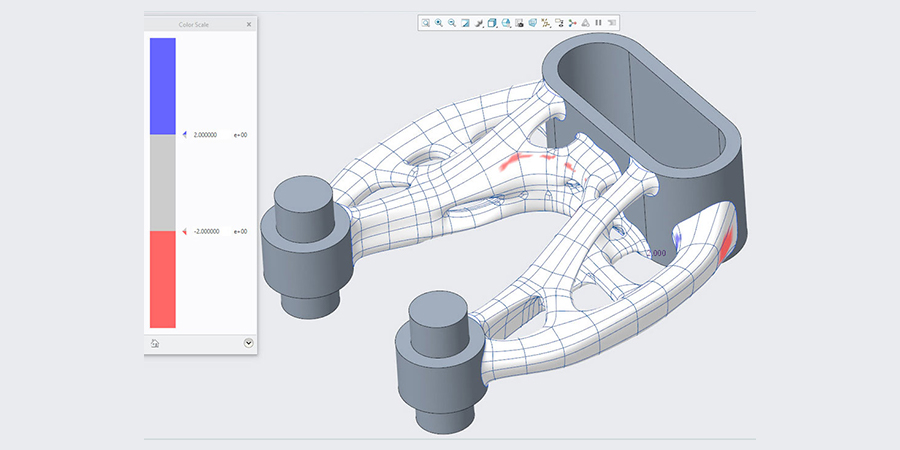Click the upper limit value 2.000000 field

click(x=207, y=133)
